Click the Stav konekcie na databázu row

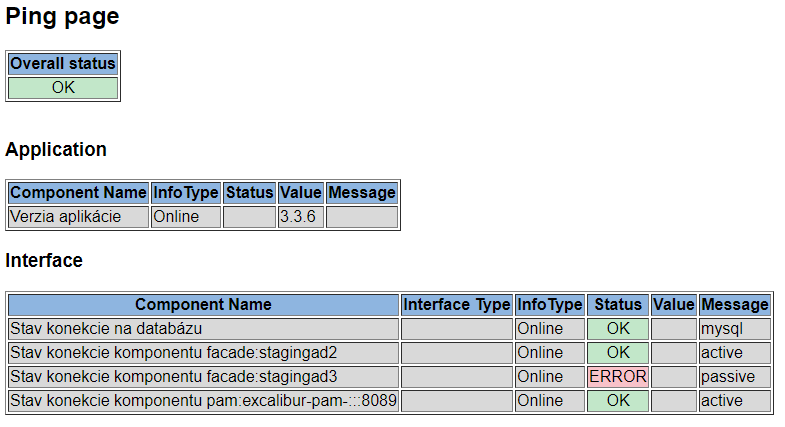coord(203,329)
